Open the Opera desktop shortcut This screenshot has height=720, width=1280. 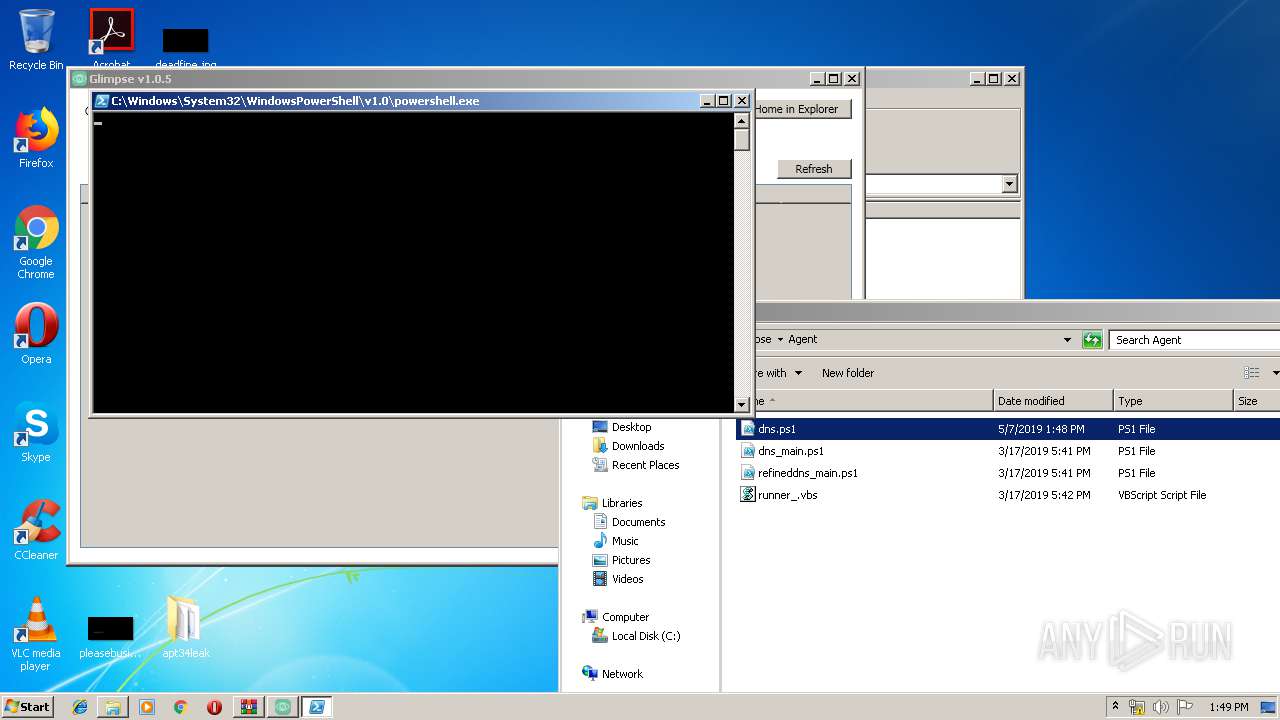(x=36, y=333)
